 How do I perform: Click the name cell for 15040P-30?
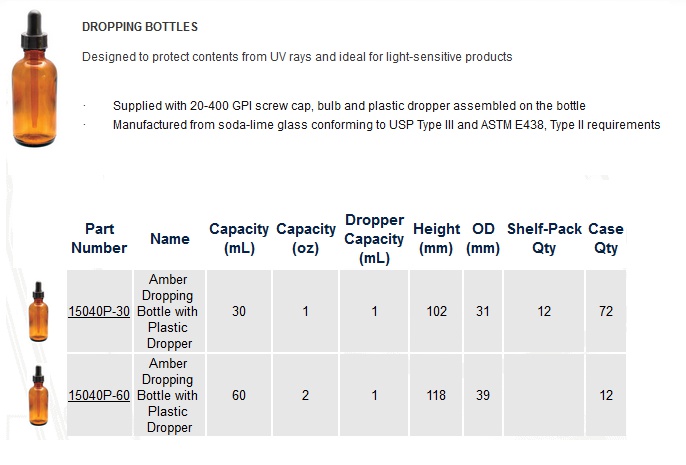point(169,311)
